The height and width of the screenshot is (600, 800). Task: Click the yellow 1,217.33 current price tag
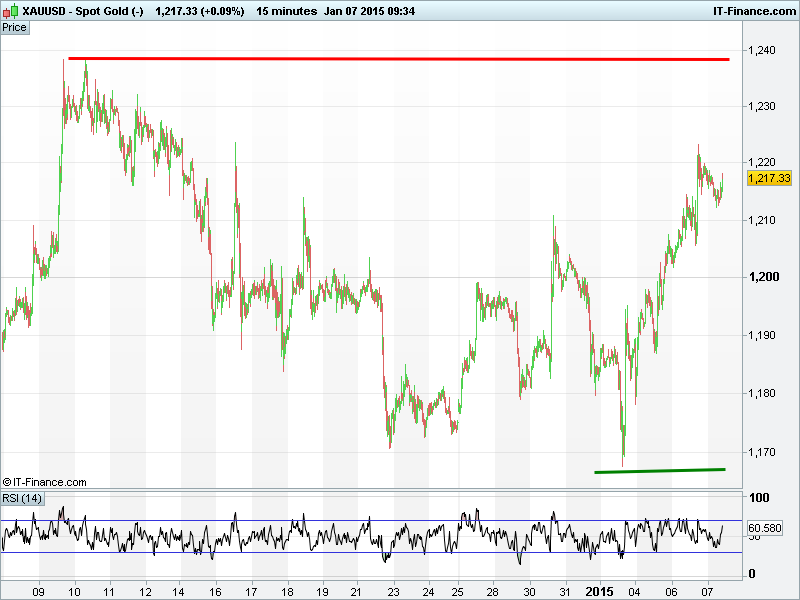coord(770,178)
